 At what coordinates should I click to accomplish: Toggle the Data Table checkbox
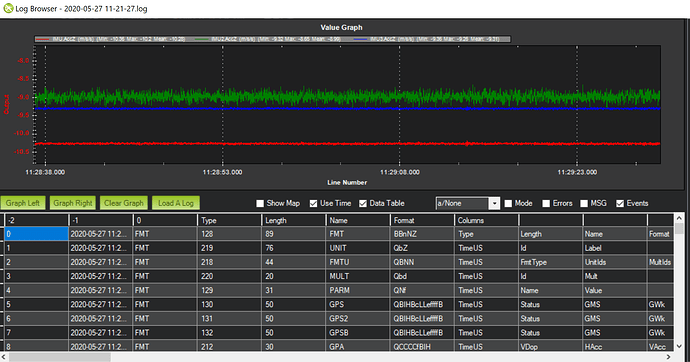(x=363, y=203)
